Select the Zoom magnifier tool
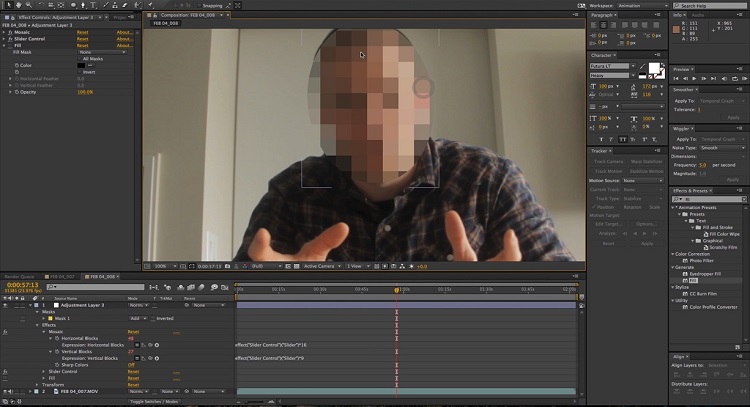This screenshot has height=407, width=750. tap(29, 5)
